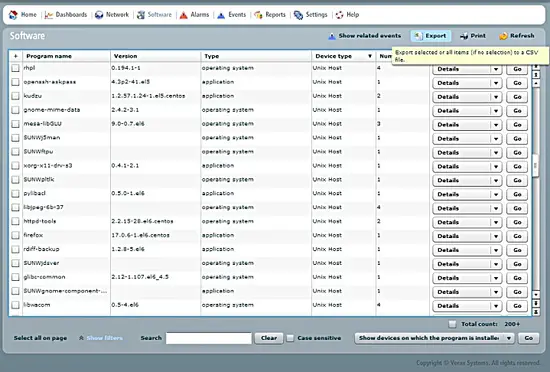This screenshot has width=550, height=372.
Task: Click Device type column sort arrow
Action: 370,56
